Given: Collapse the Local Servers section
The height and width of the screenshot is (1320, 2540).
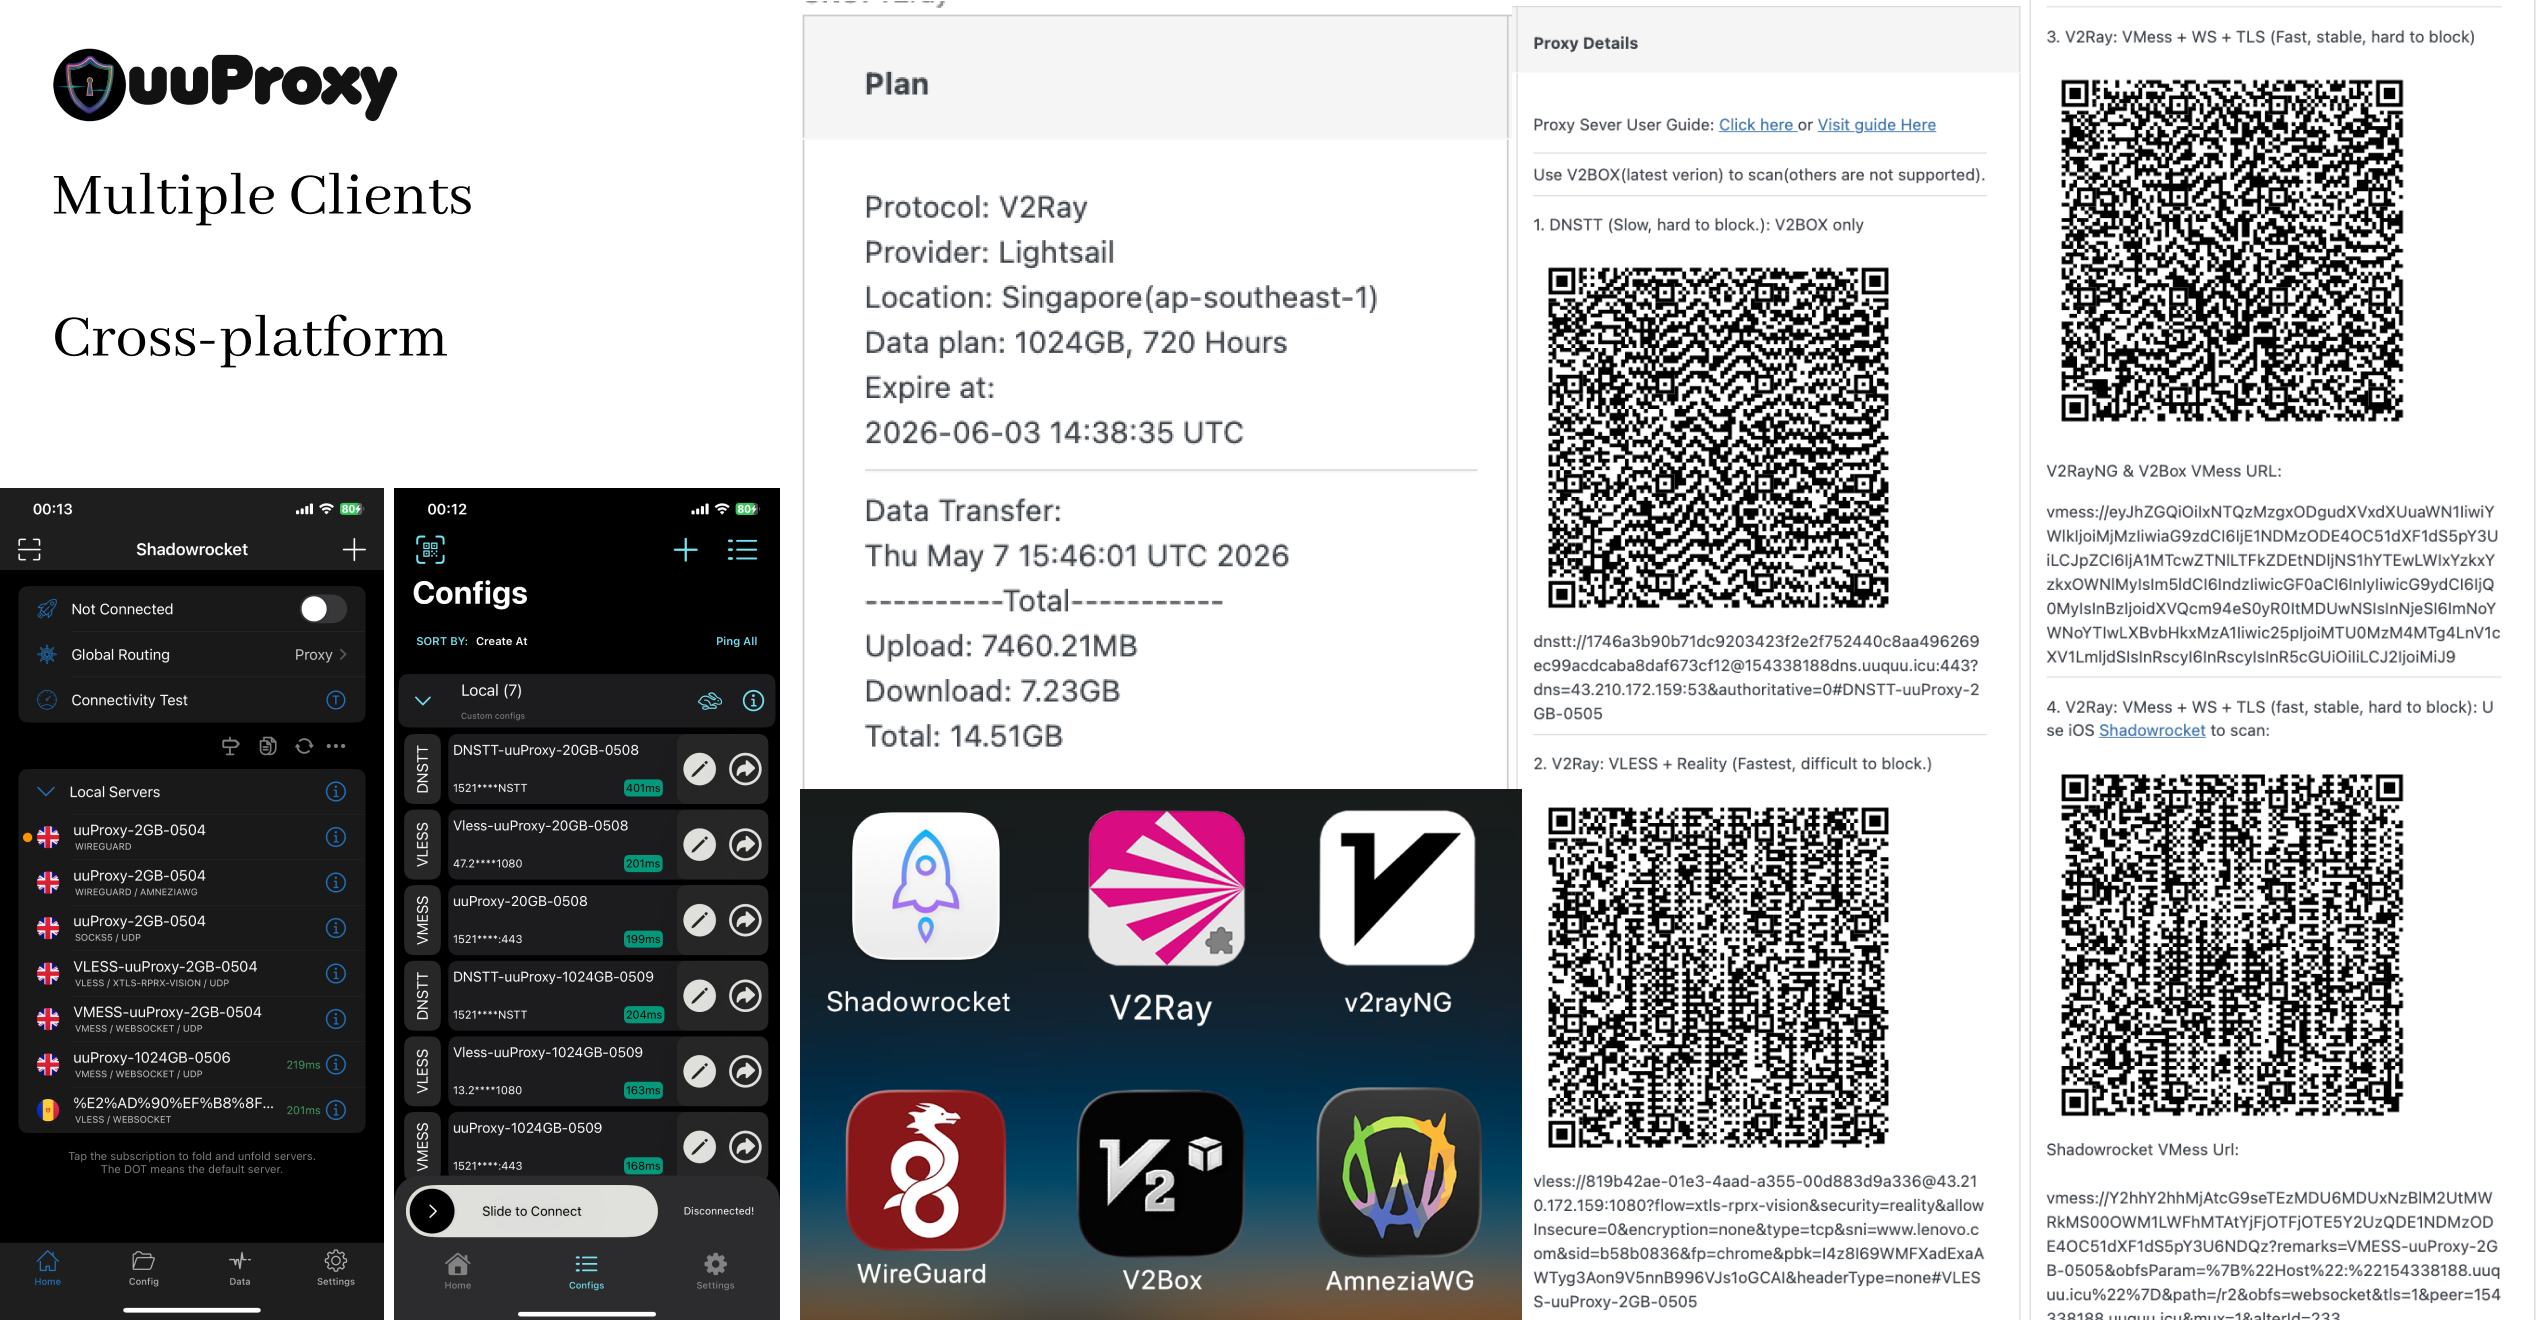Looking at the screenshot, I should tap(46, 791).
